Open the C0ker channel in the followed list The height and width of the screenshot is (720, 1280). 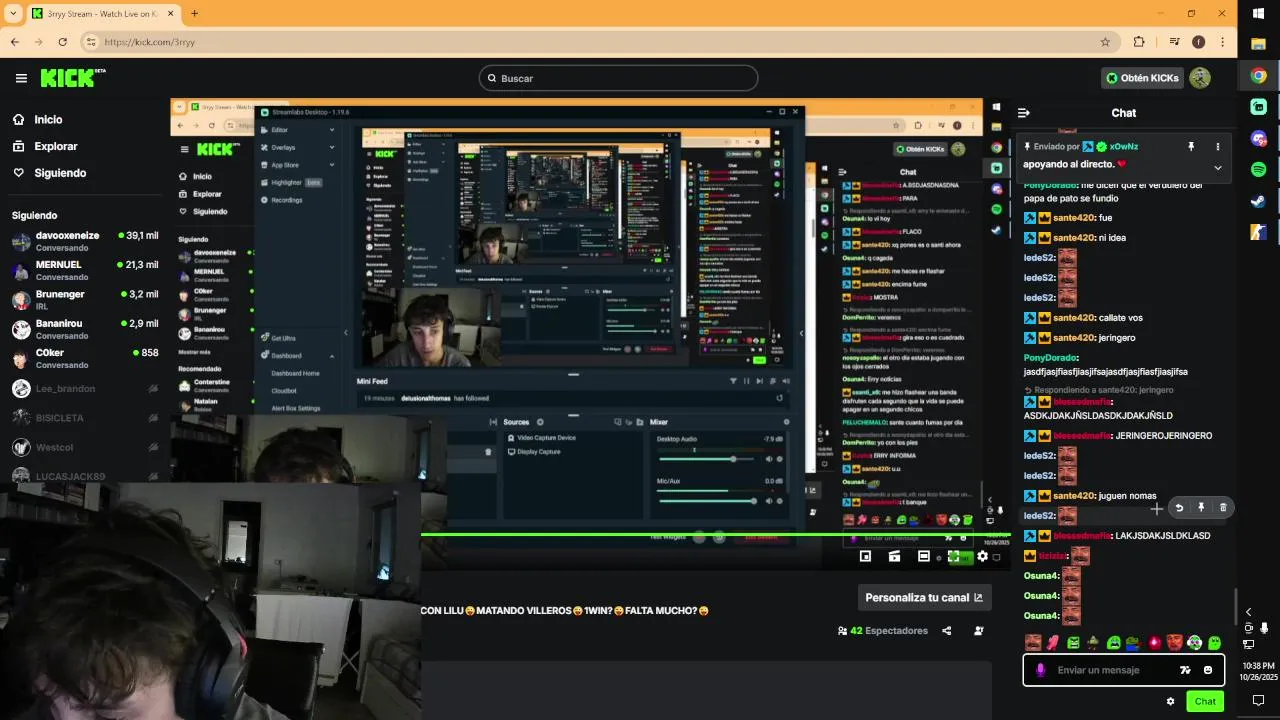click(85, 358)
